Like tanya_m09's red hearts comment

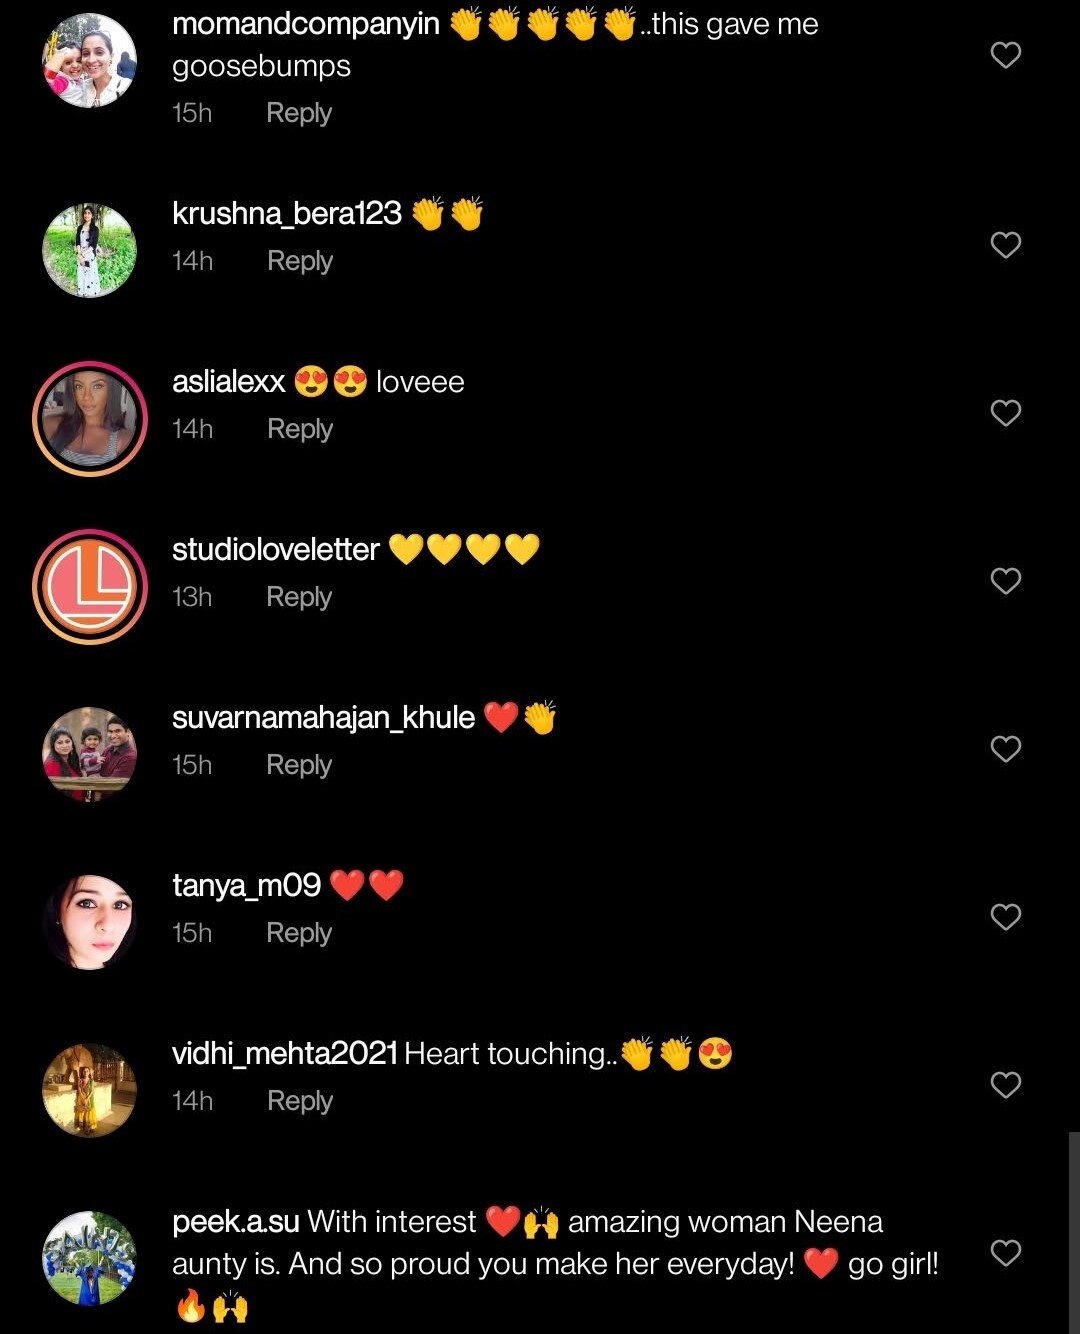1005,917
